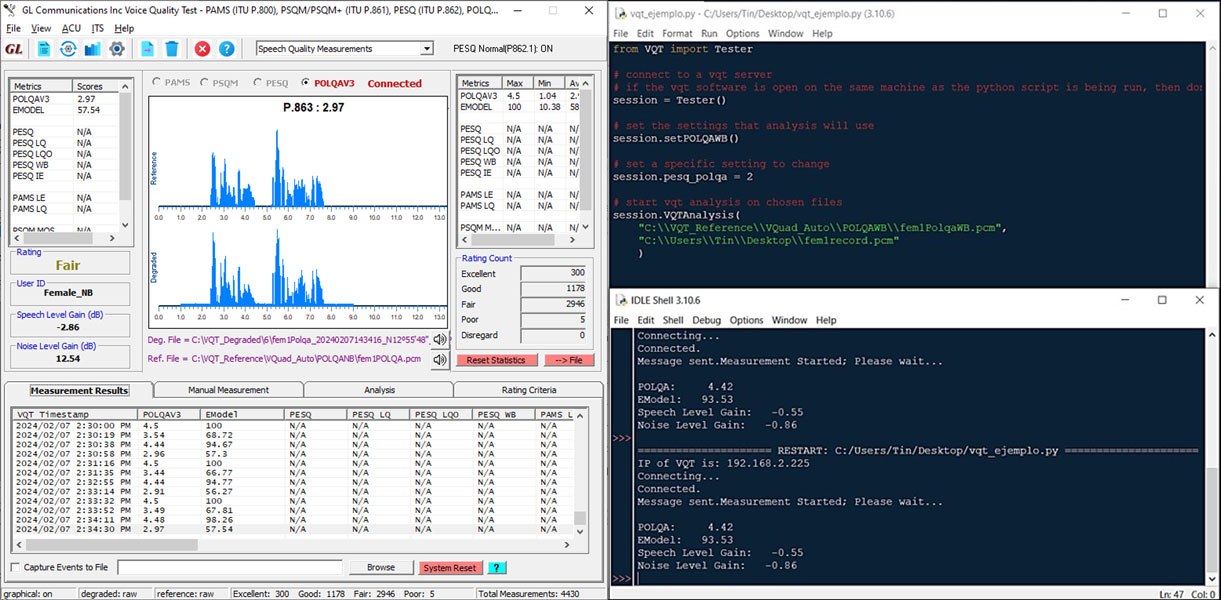Click EModel value 98.26 in results table
The height and width of the screenshot is (600, 1221).
coord(219,519)
